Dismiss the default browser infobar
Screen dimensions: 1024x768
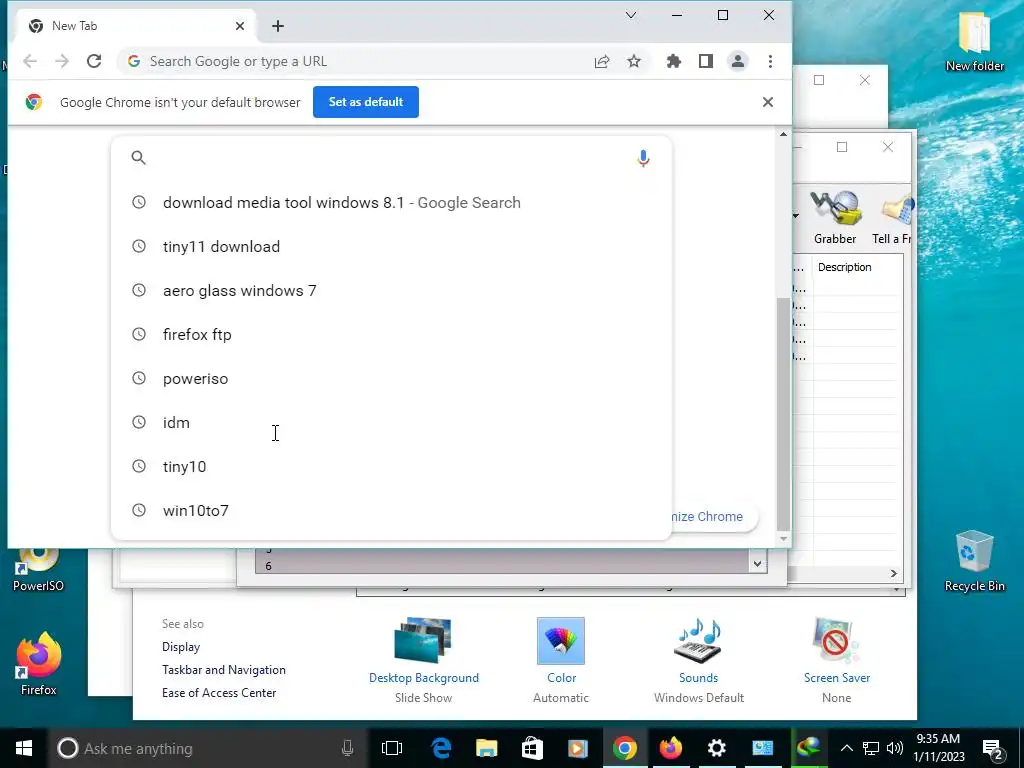pyautogui.click(x=768, y=102)
